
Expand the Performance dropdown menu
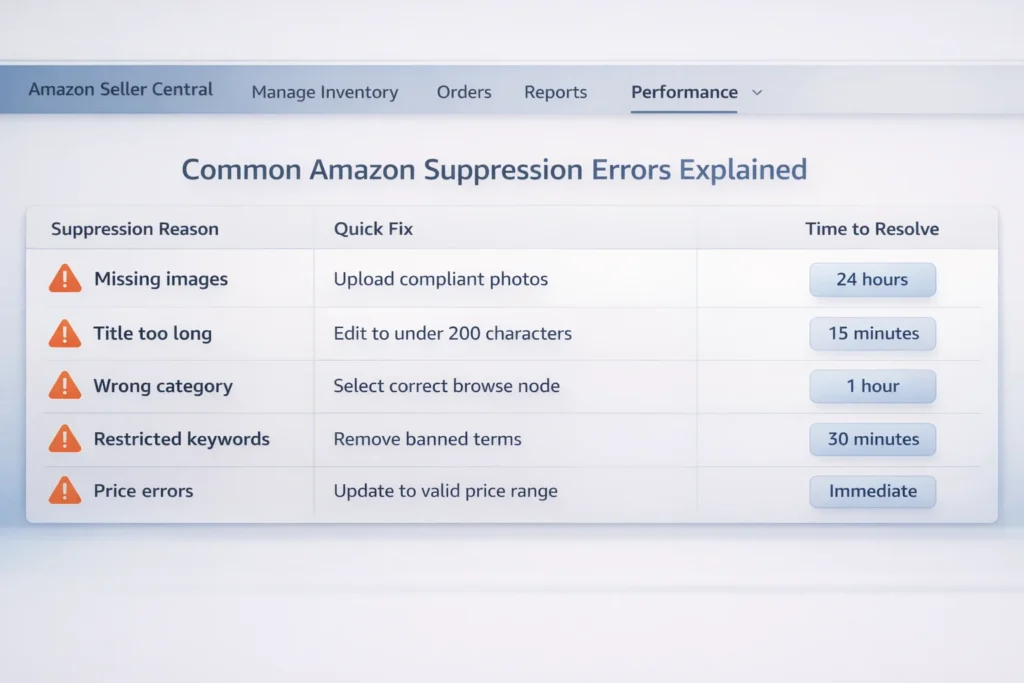click(x=757, y=93)
